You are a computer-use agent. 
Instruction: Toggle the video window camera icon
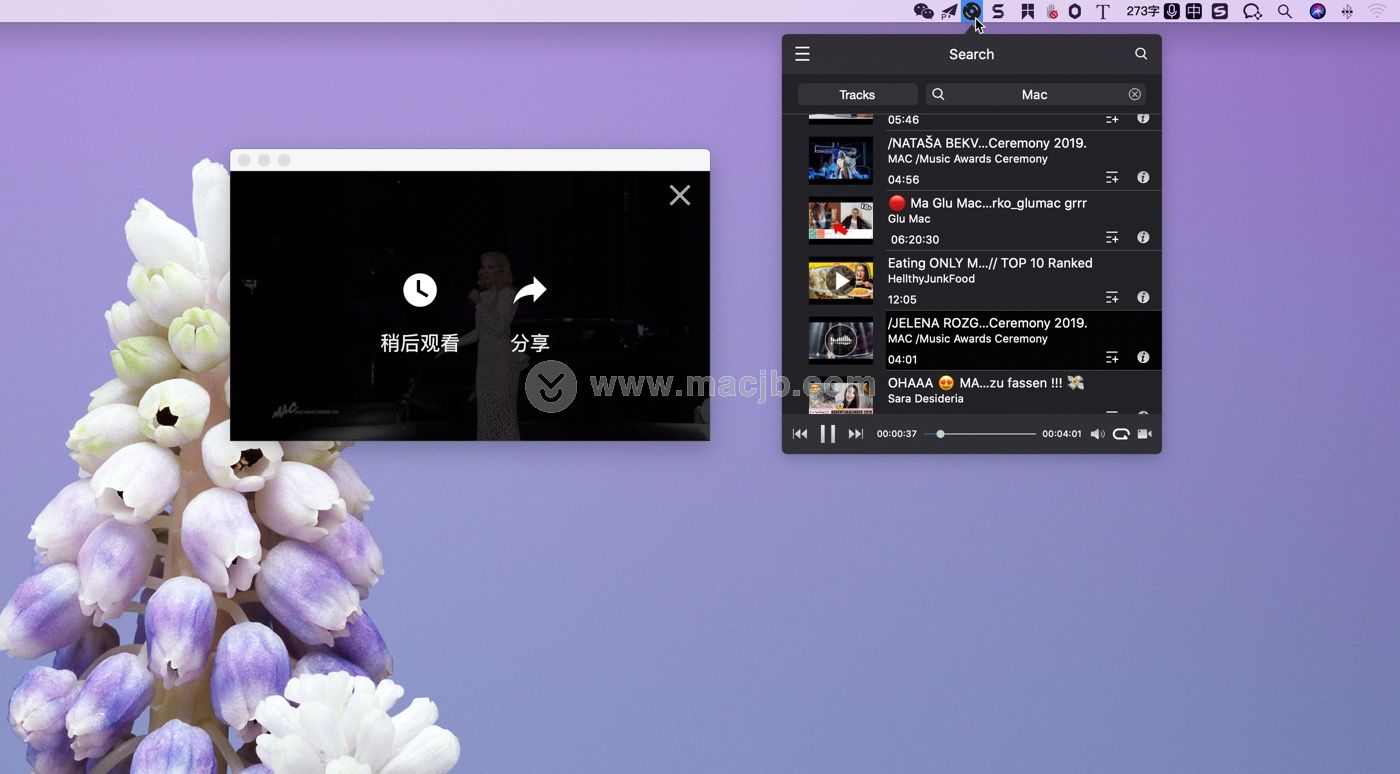point(1145,434)
